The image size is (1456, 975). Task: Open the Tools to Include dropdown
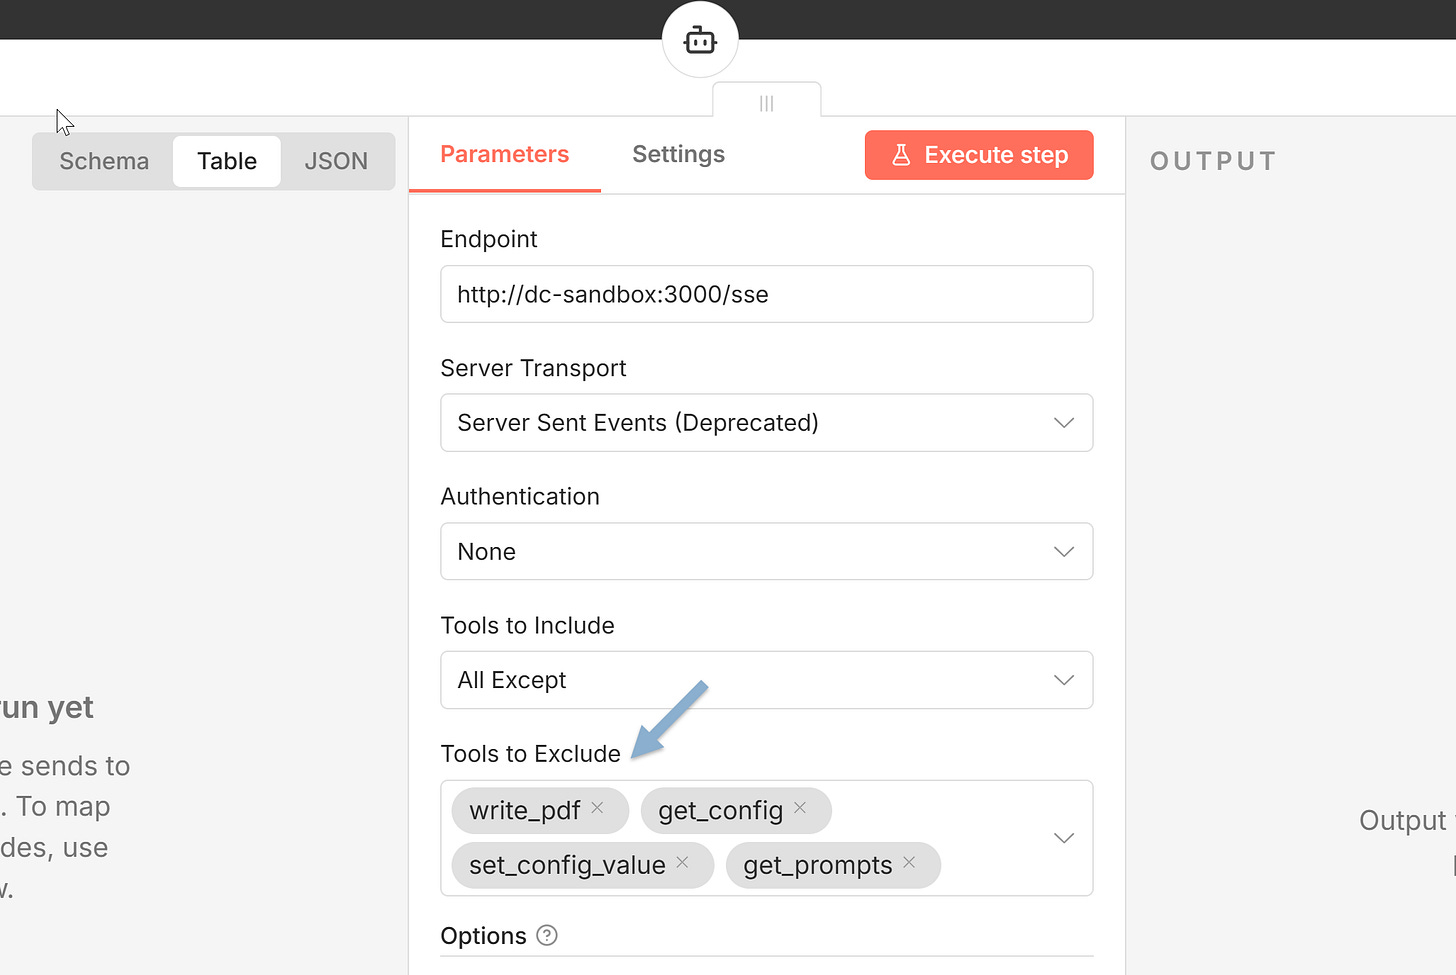(1063, 680)
